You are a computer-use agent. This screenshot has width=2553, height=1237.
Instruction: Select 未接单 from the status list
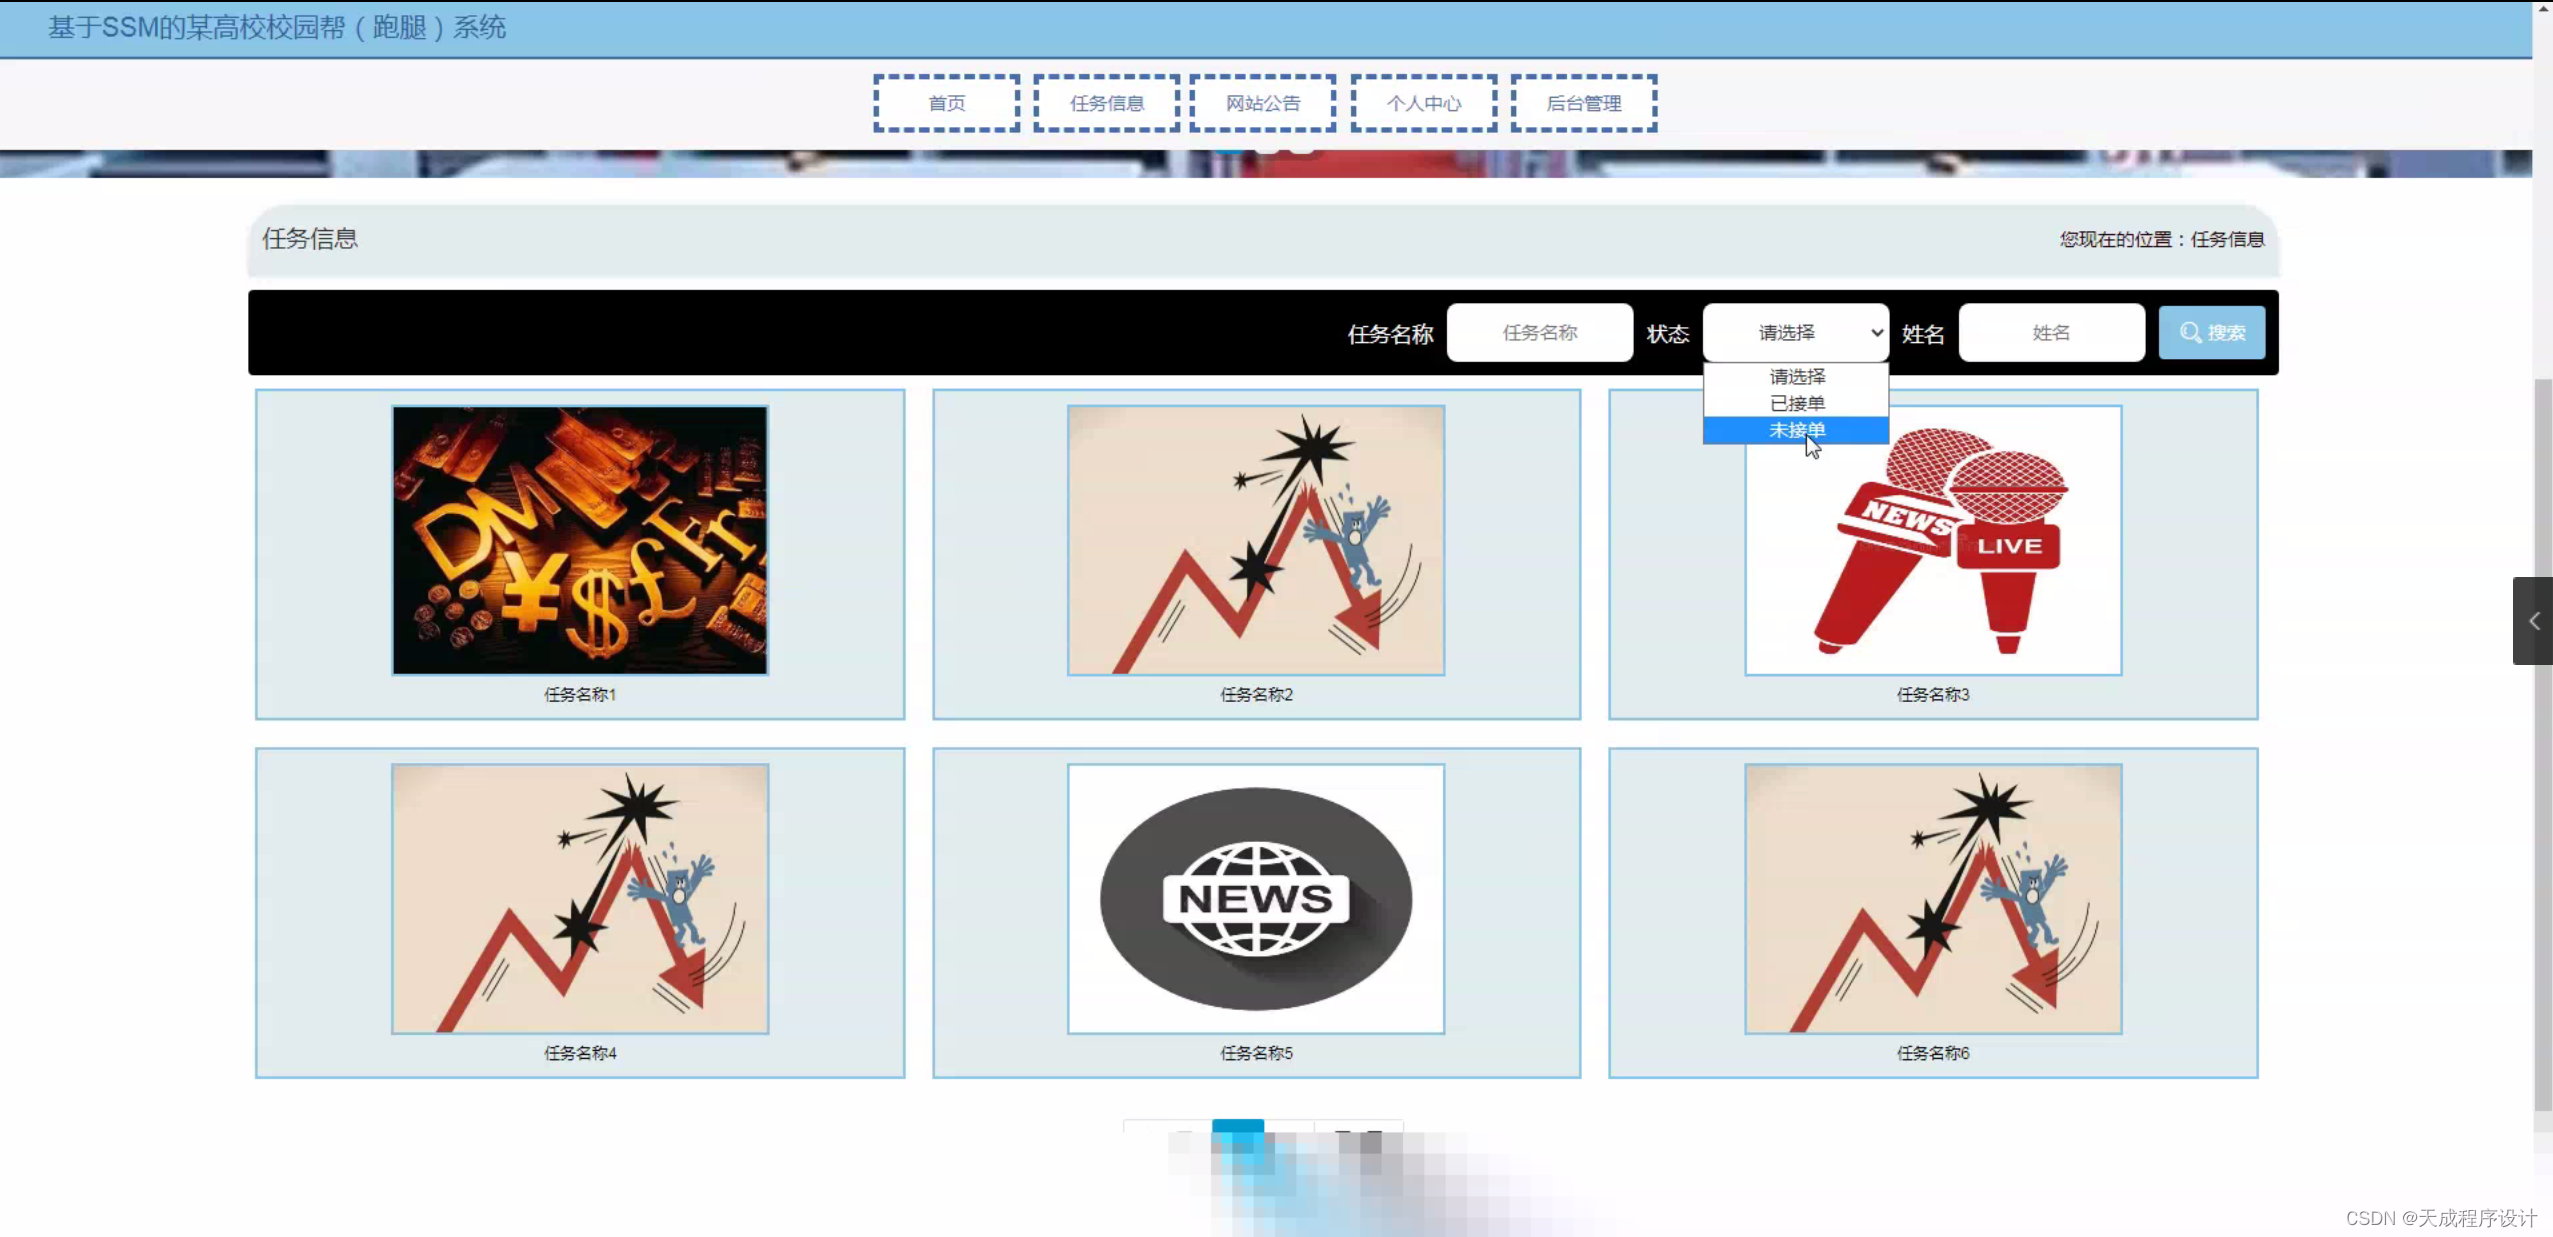coord(1796,430)
